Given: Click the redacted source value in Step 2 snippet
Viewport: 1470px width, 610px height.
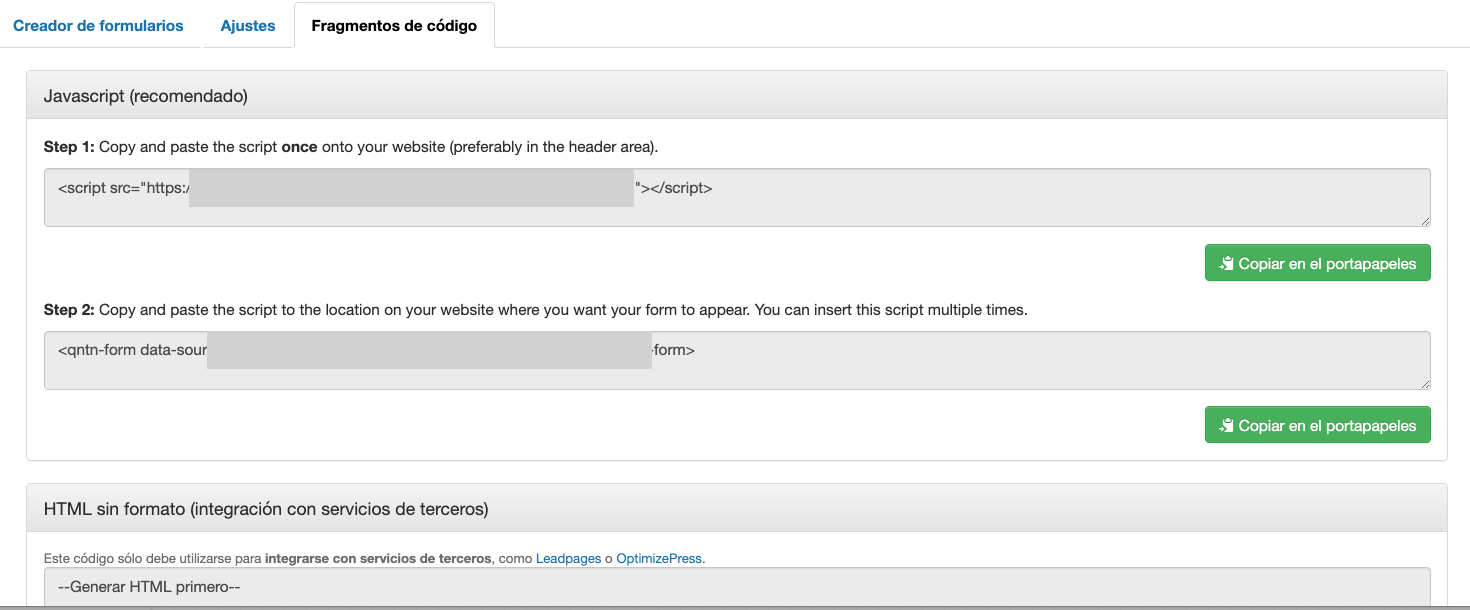Looking at the screenshot, I should (430, 350).
